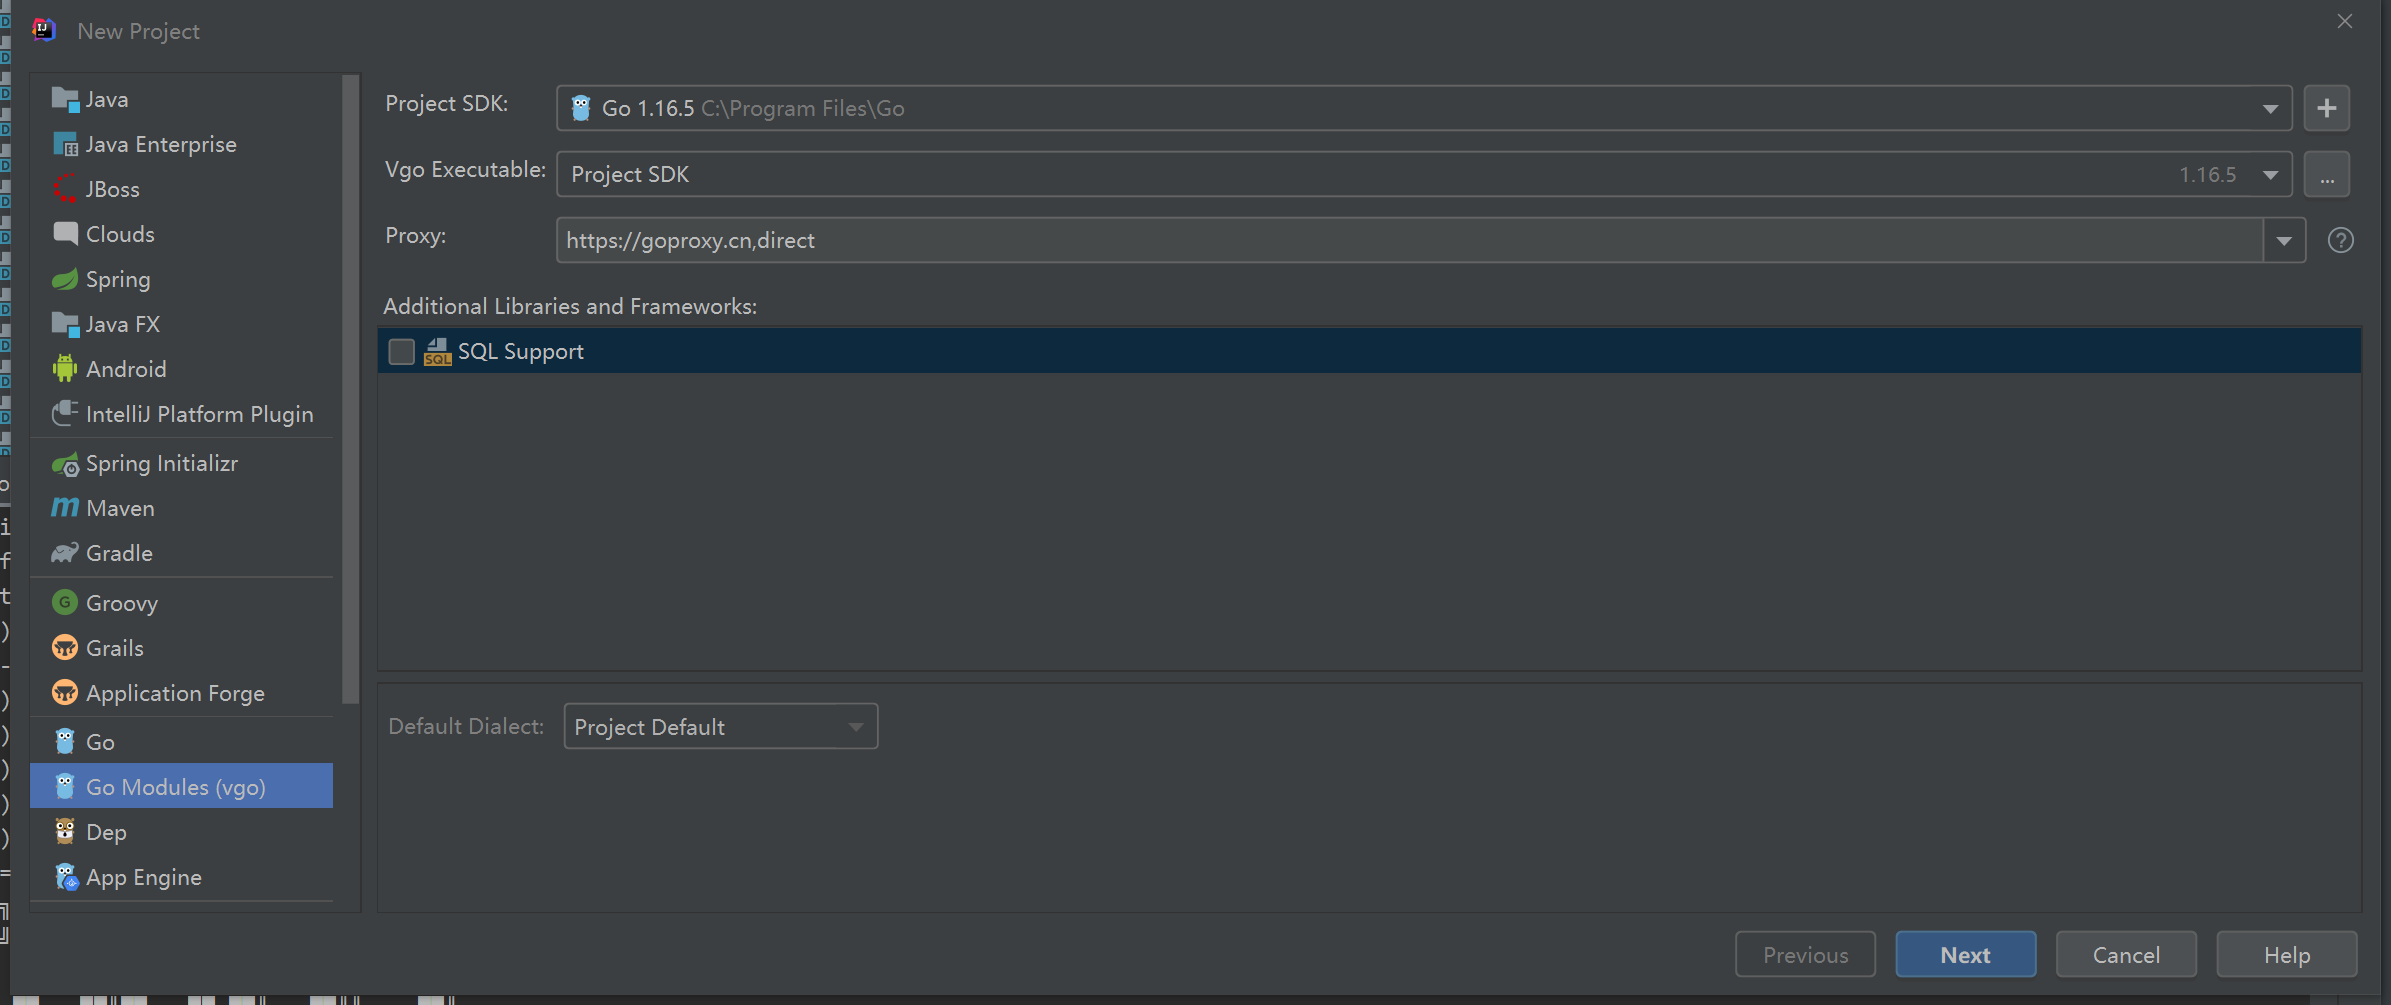
Task: Click the gopher icon in Project SDK field
Action: (x=580, y=108)
